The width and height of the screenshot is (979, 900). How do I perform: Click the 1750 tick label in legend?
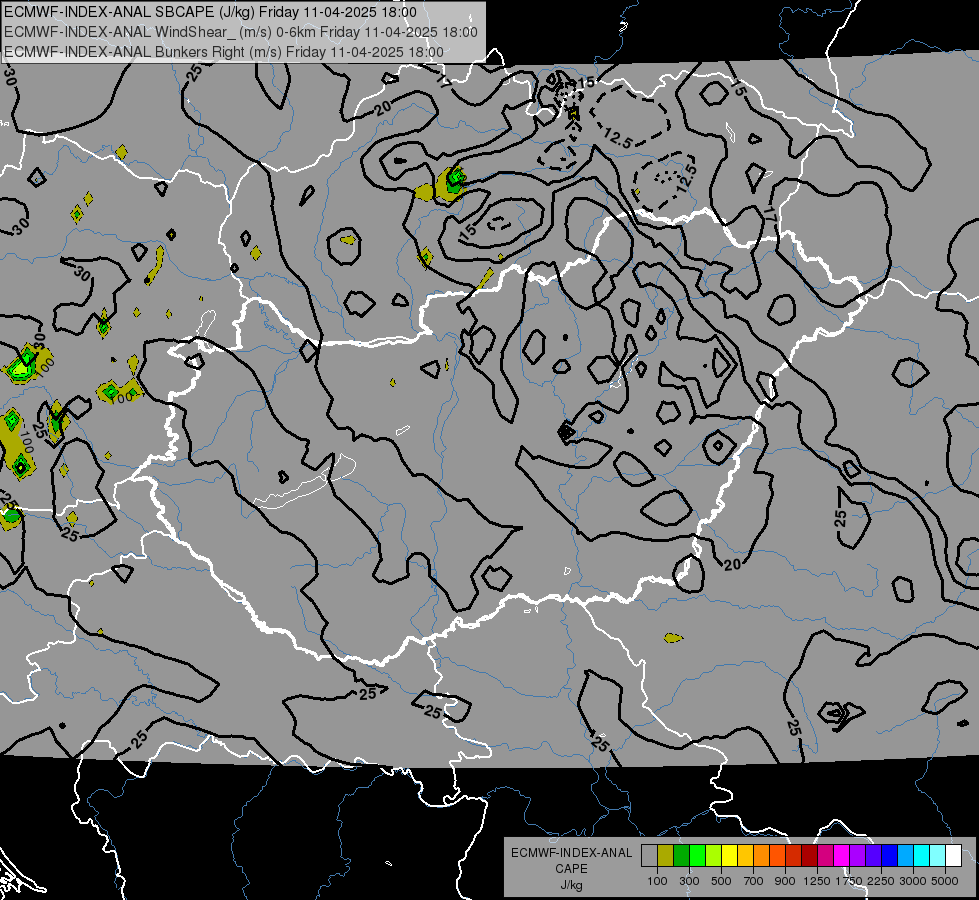(x=849, y=881)
